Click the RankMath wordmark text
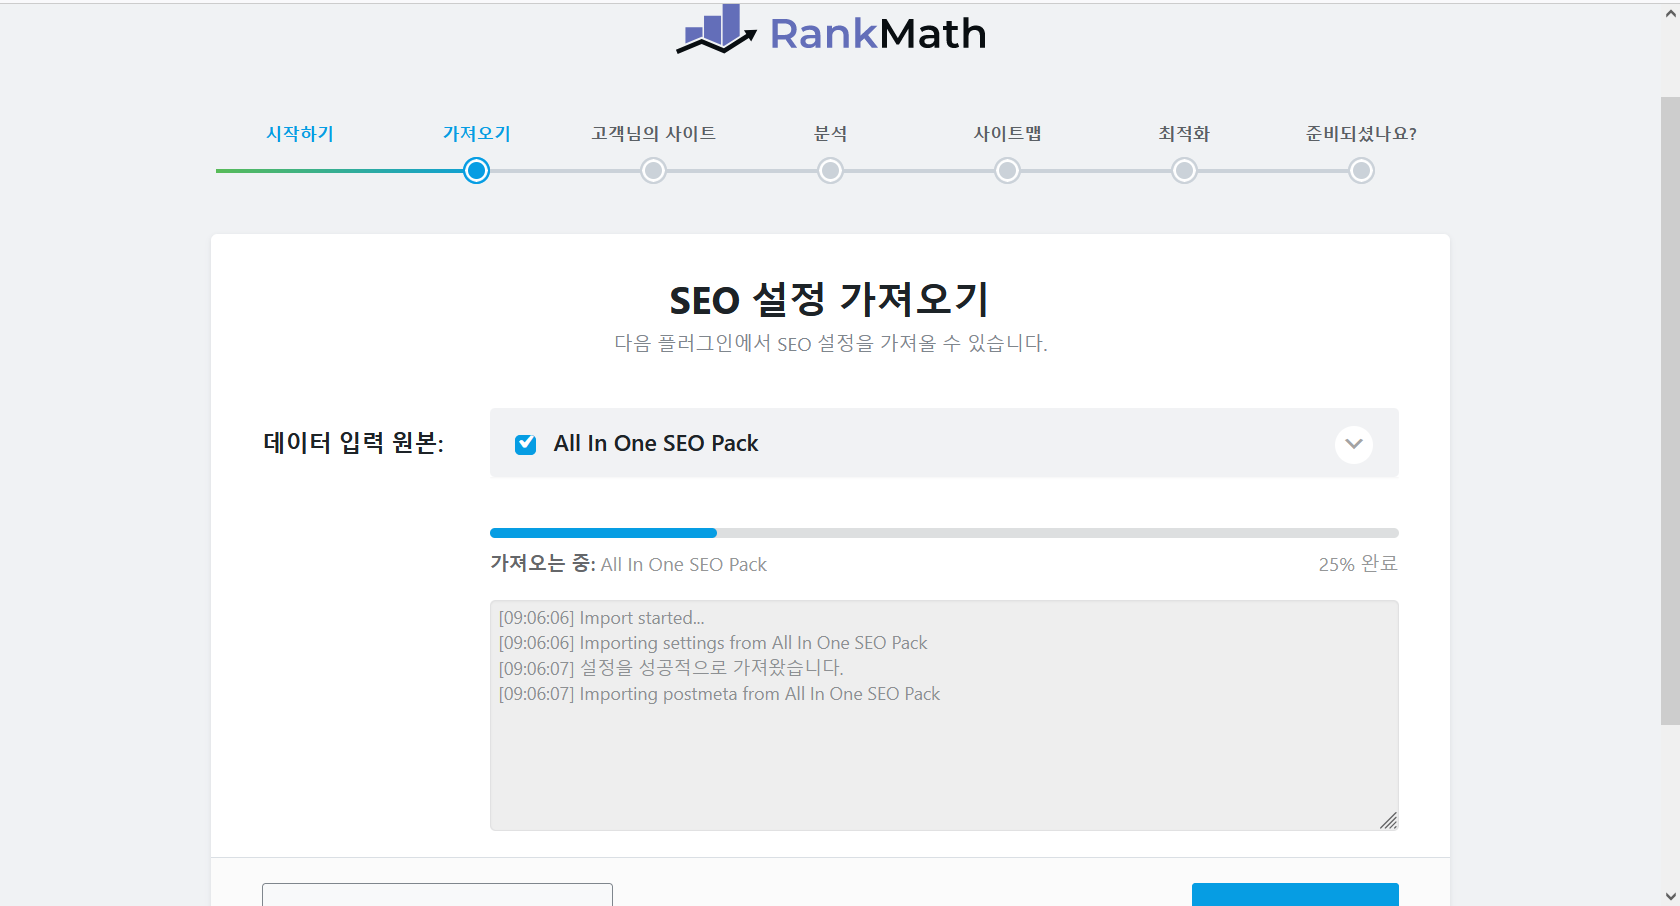1680x906 pixels. (878, 34)
